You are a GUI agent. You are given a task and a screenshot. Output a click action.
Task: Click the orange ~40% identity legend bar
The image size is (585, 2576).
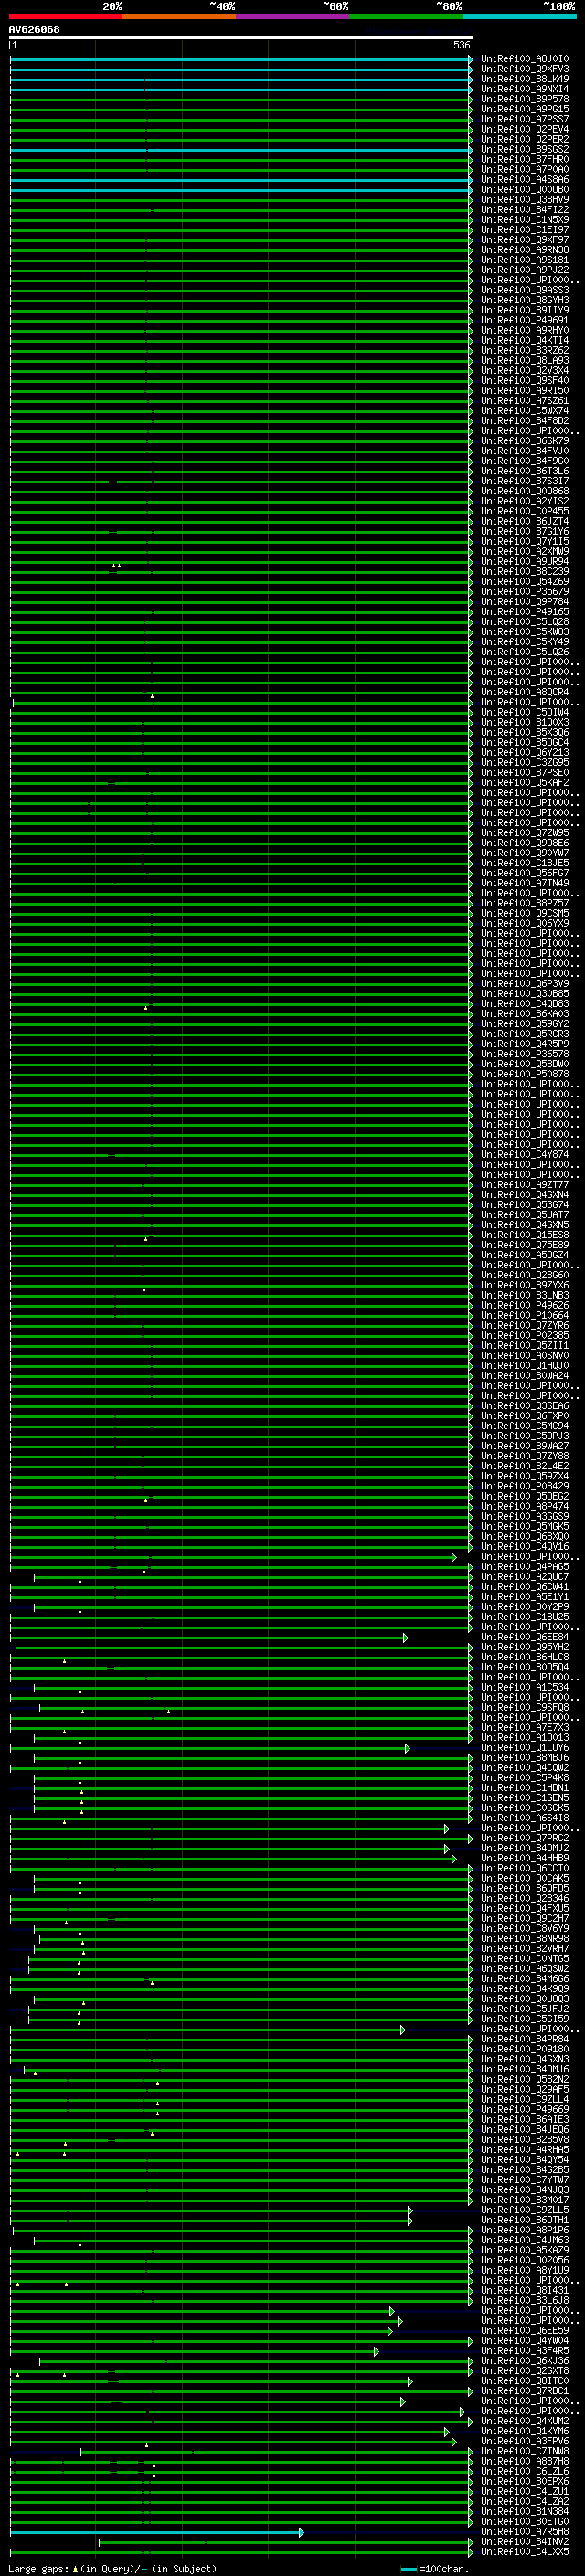pos(179,16)
